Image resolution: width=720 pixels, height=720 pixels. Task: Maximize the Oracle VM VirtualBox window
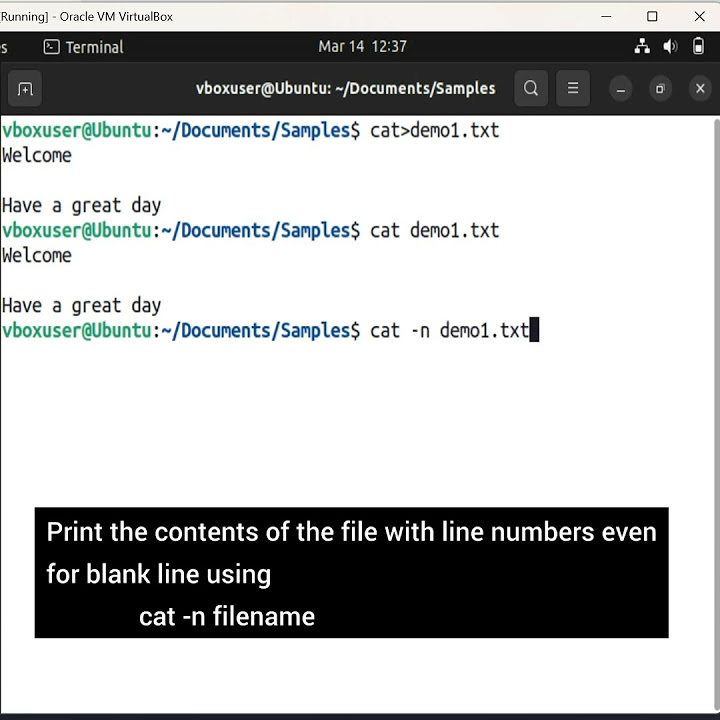(652, 16)
